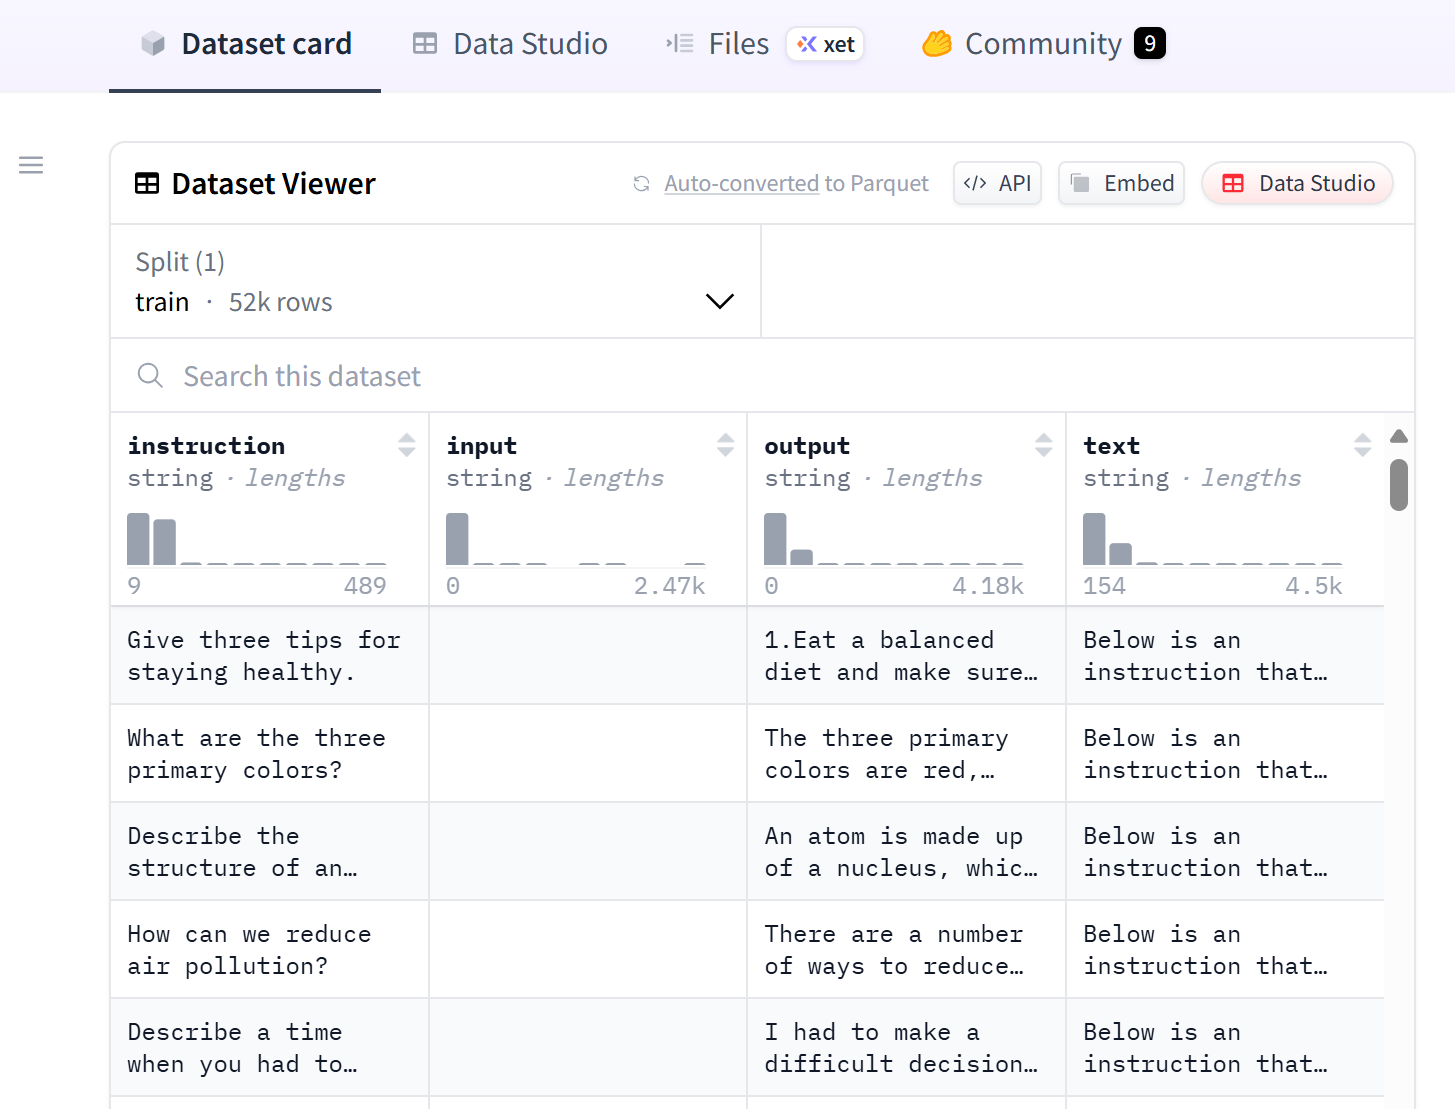Toggle sort arrows on text column
Image resolution: width=1455 pixels, height=1109 pixels.
(x=1362, y=445)
